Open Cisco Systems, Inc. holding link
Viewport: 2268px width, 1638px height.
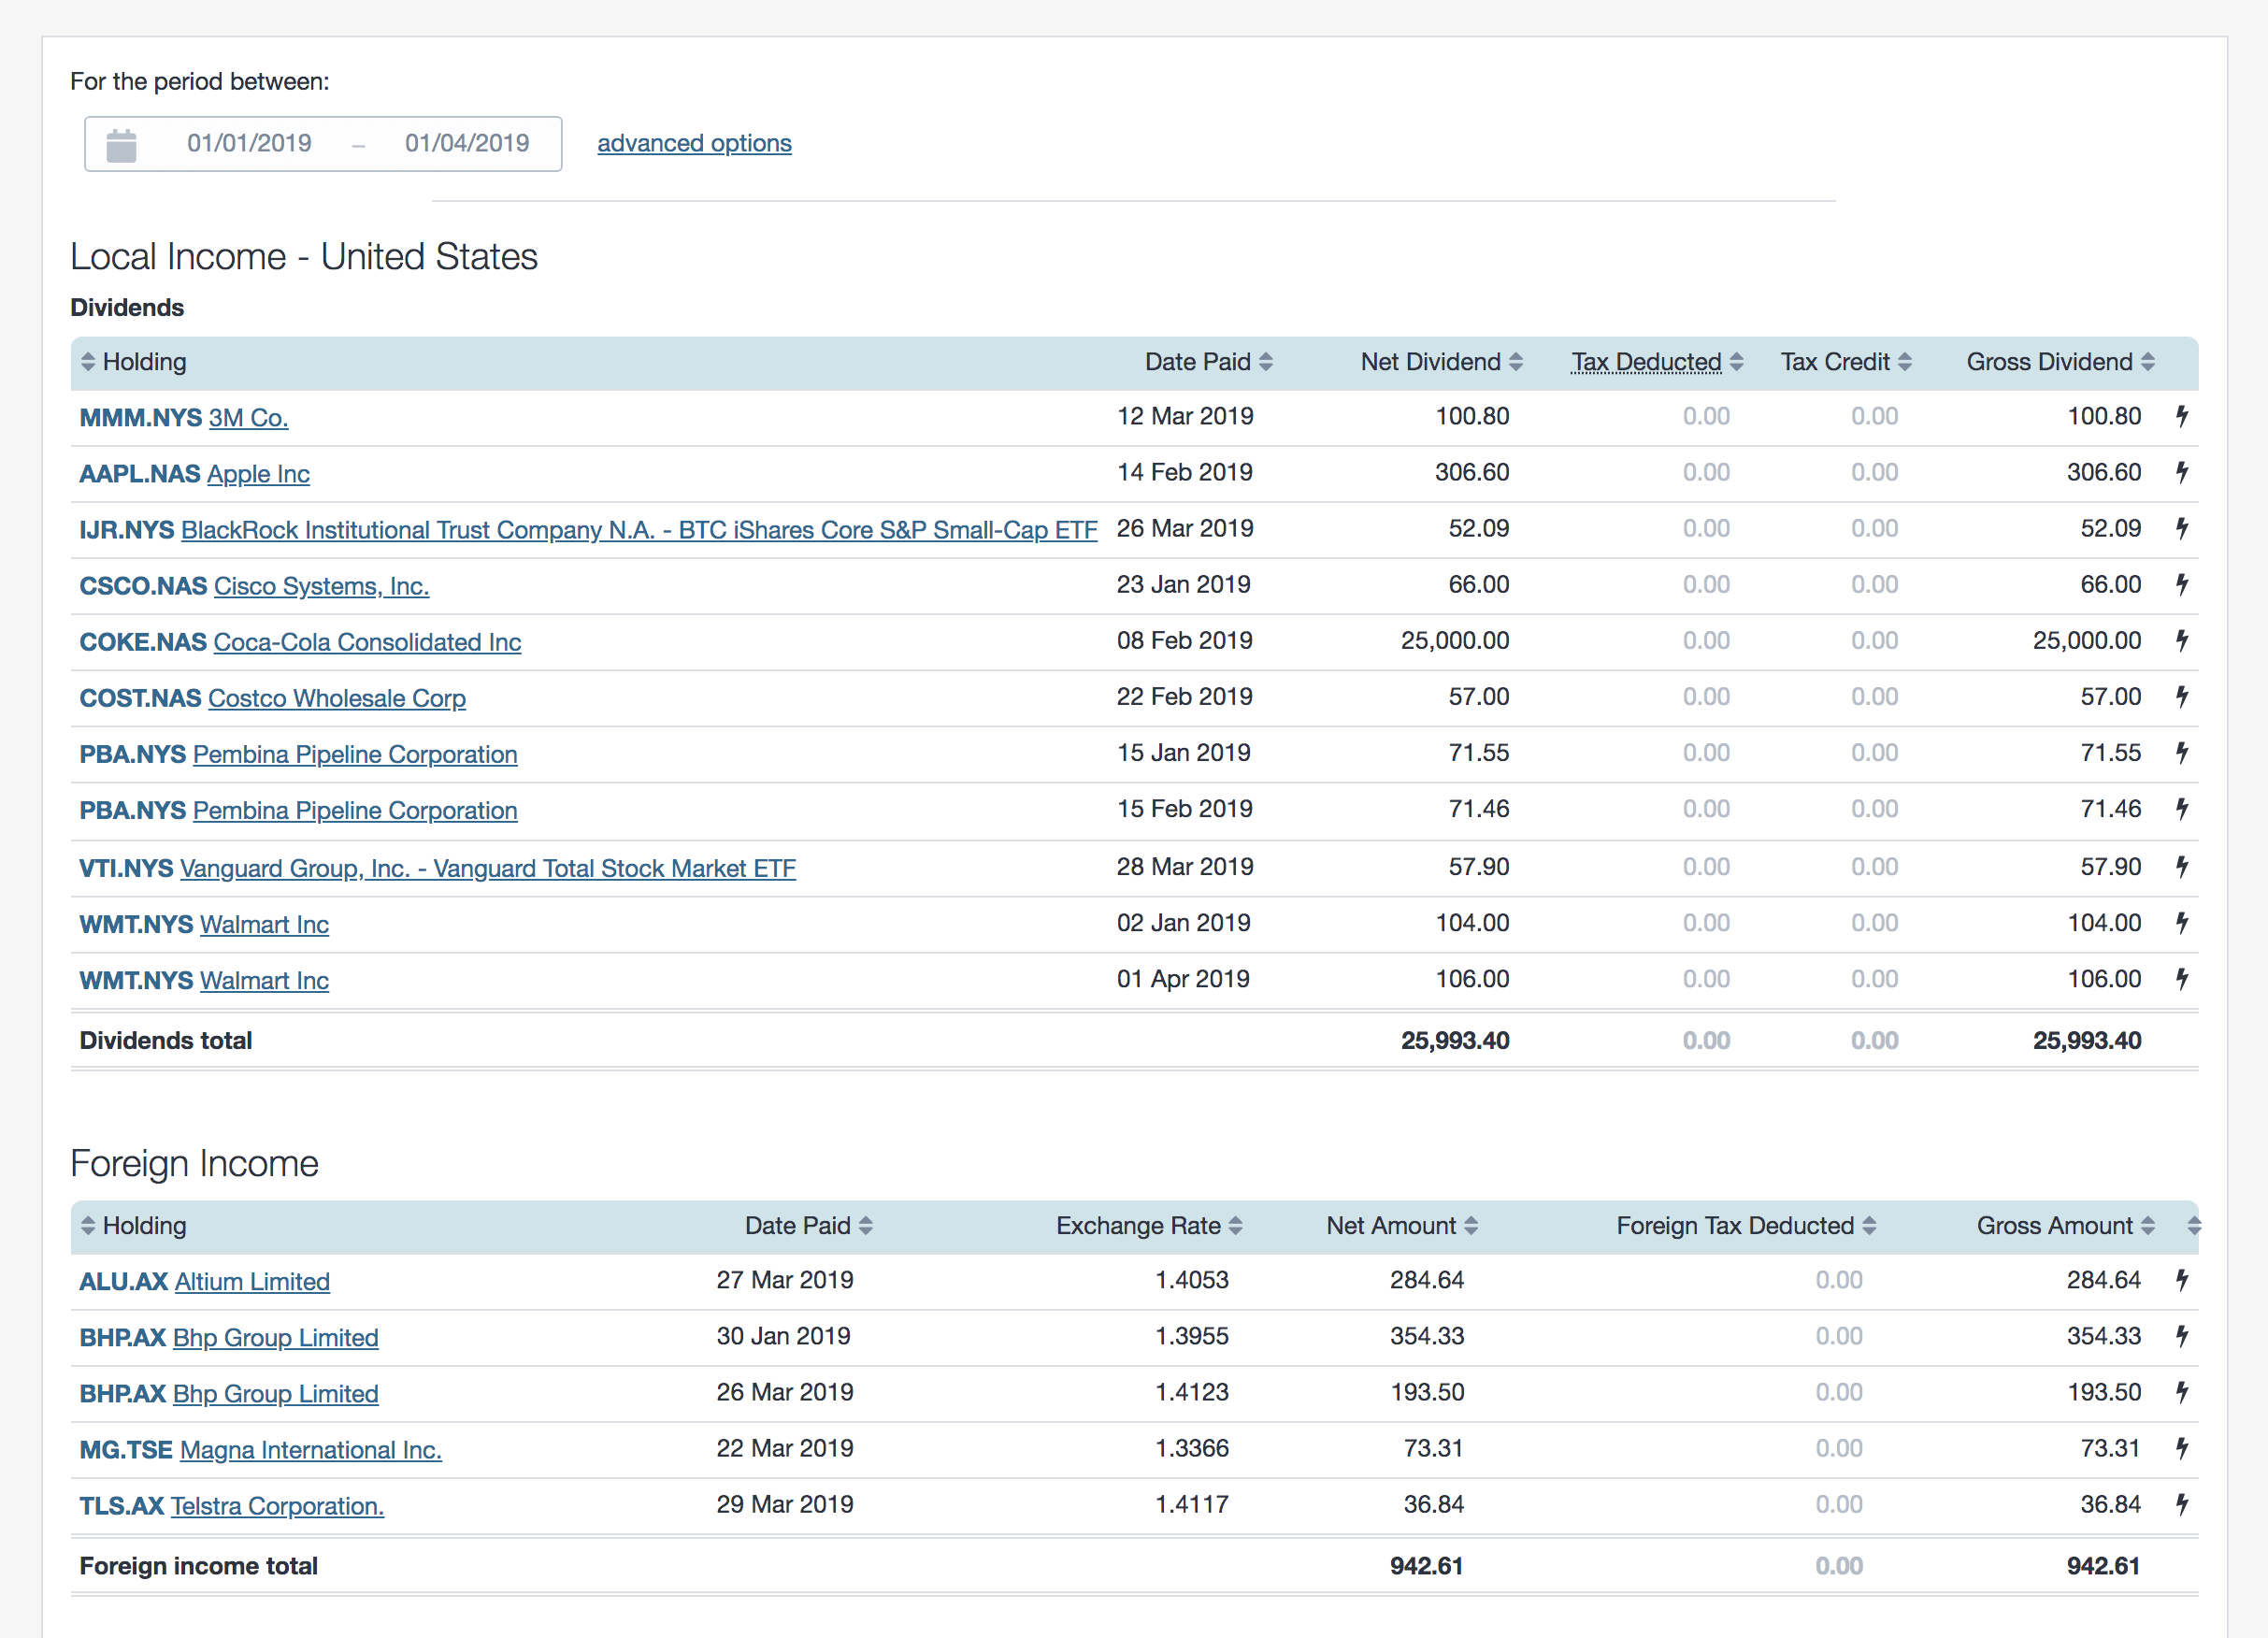pos(321,586)
